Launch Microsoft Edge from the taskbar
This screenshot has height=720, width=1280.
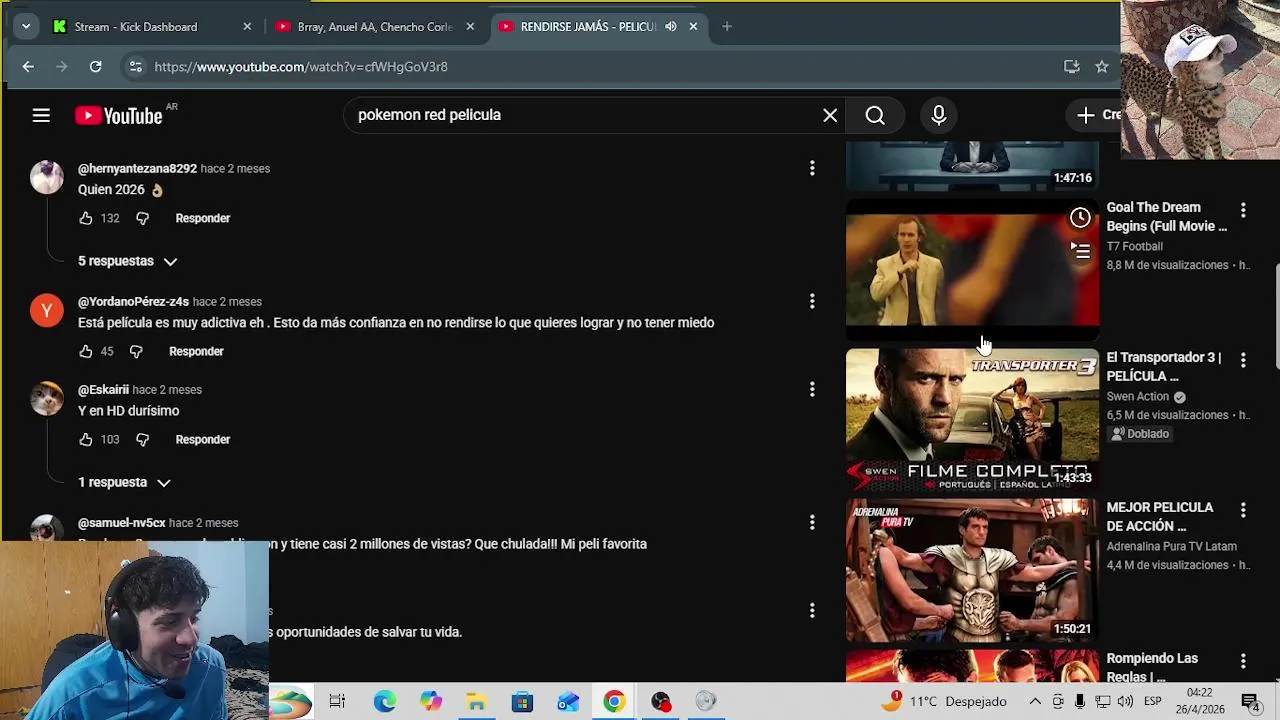click(384, 701)
